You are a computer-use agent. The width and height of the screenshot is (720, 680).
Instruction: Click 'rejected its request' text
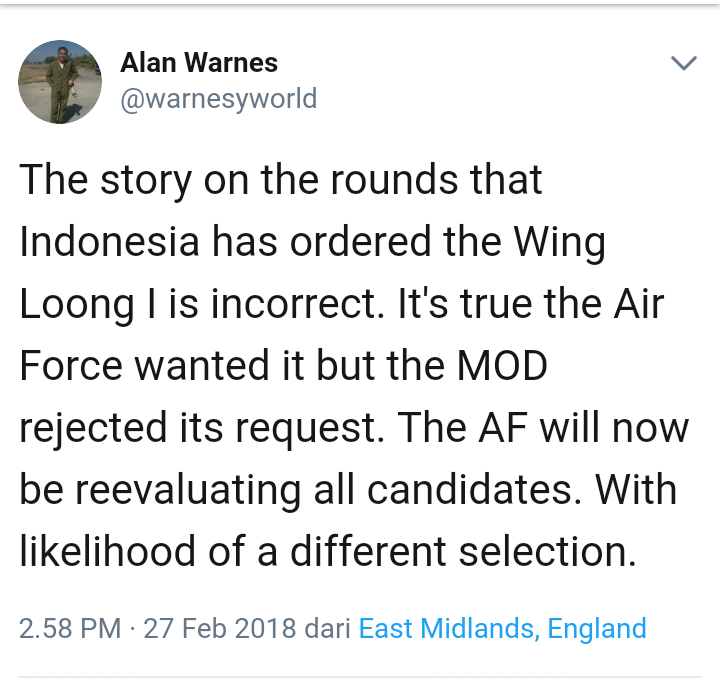202,427
